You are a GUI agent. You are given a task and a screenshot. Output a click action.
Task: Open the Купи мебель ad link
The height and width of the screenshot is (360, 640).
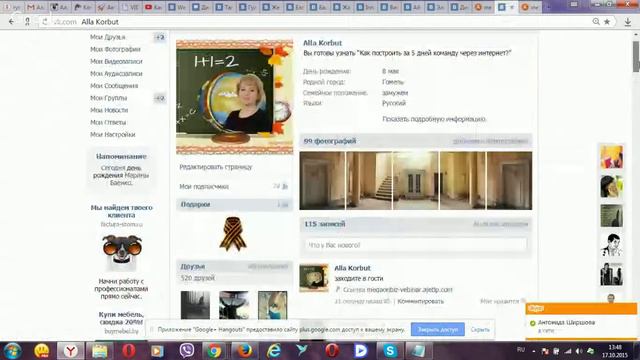(121, 318)
